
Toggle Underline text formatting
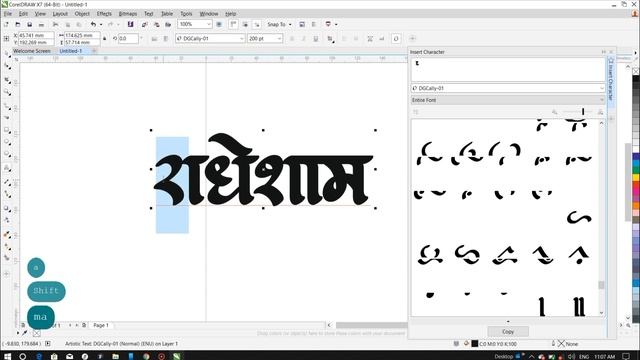click(x=316, y=39)
